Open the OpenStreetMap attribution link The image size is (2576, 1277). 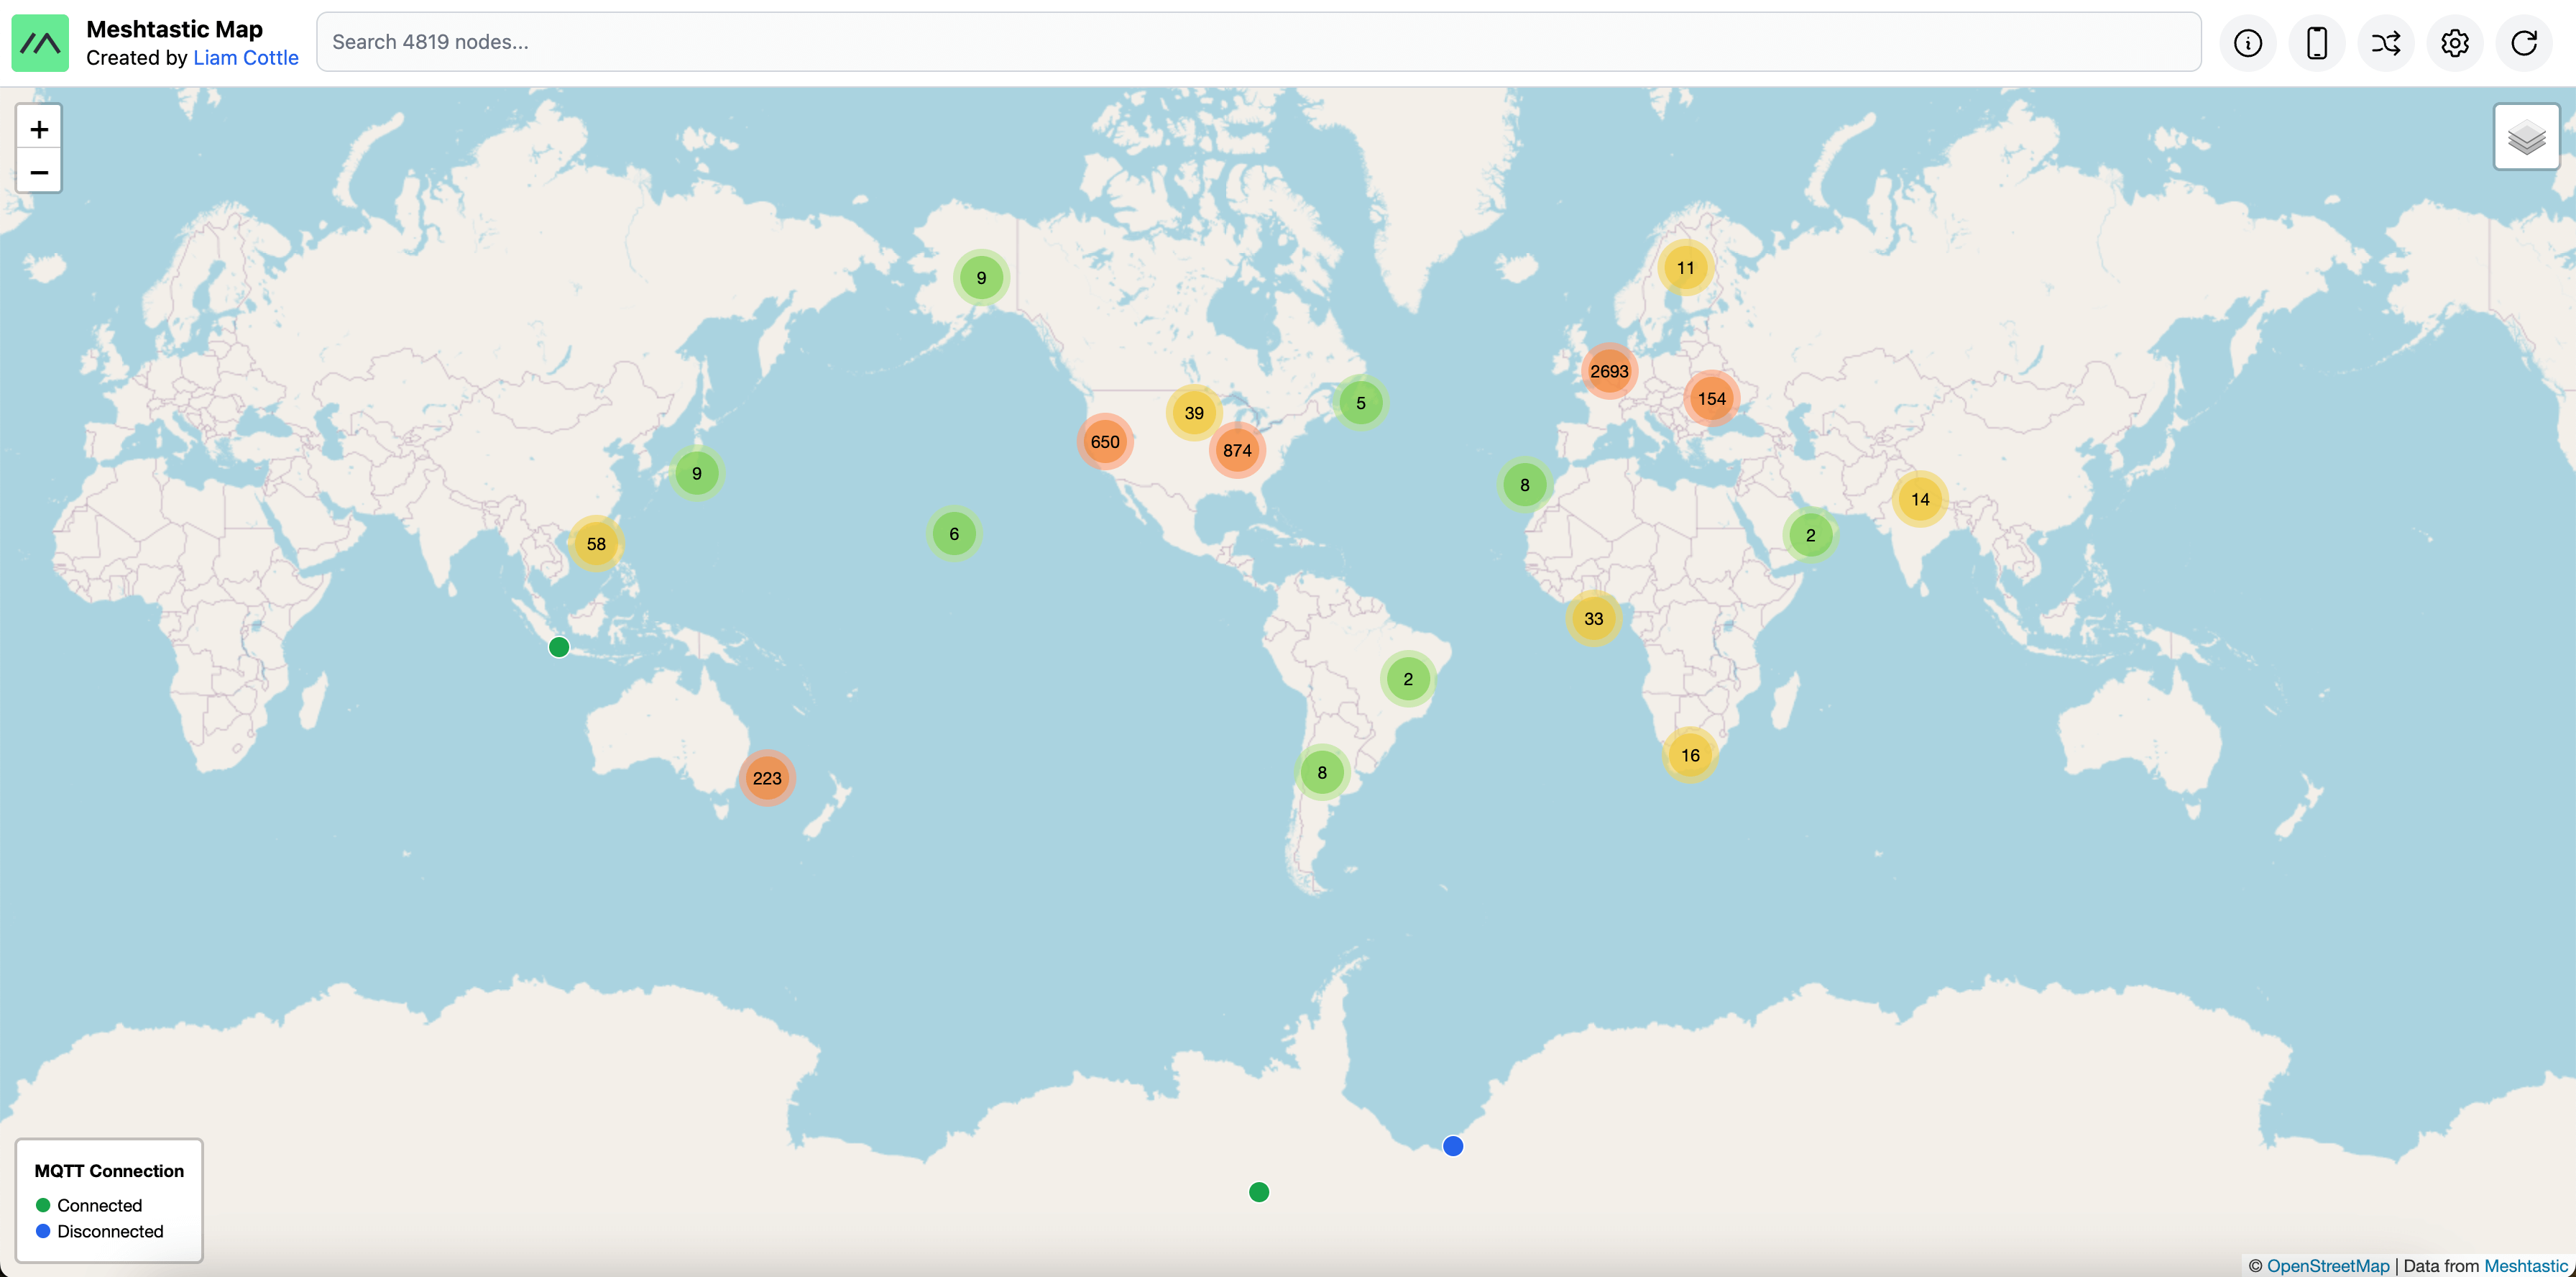point(2327,1265)
